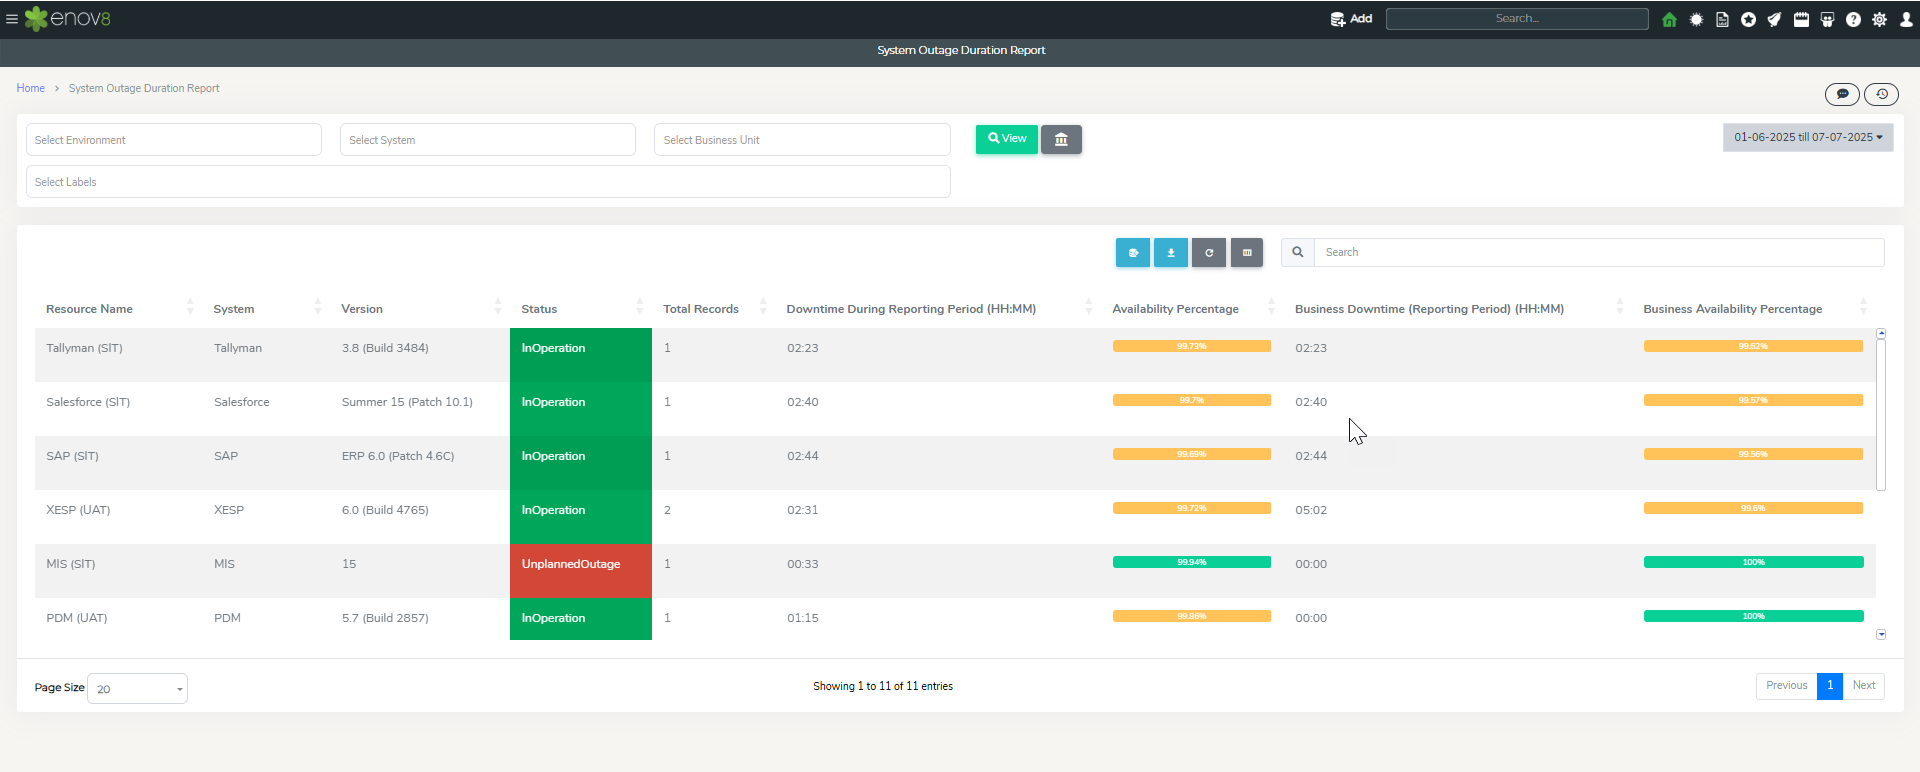Open the star favorites icon
This screenshot has height=772, width=1920.
pos(1748,19)
